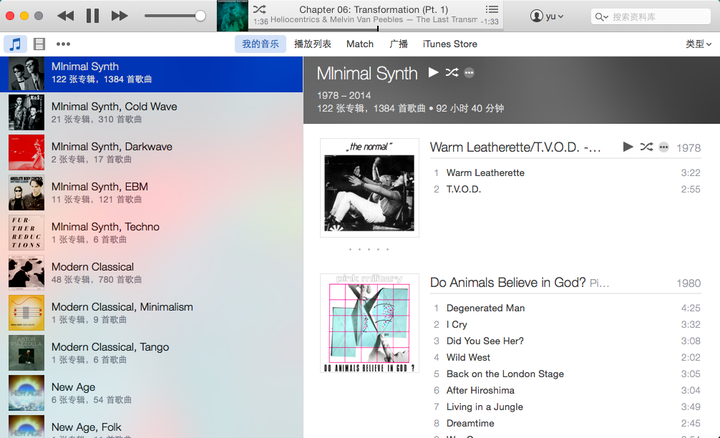This screenshot has height=438, width=720.
Task: Open the search magnifier options dropdown
Action: pyautogui.click(x=602, y=17)
